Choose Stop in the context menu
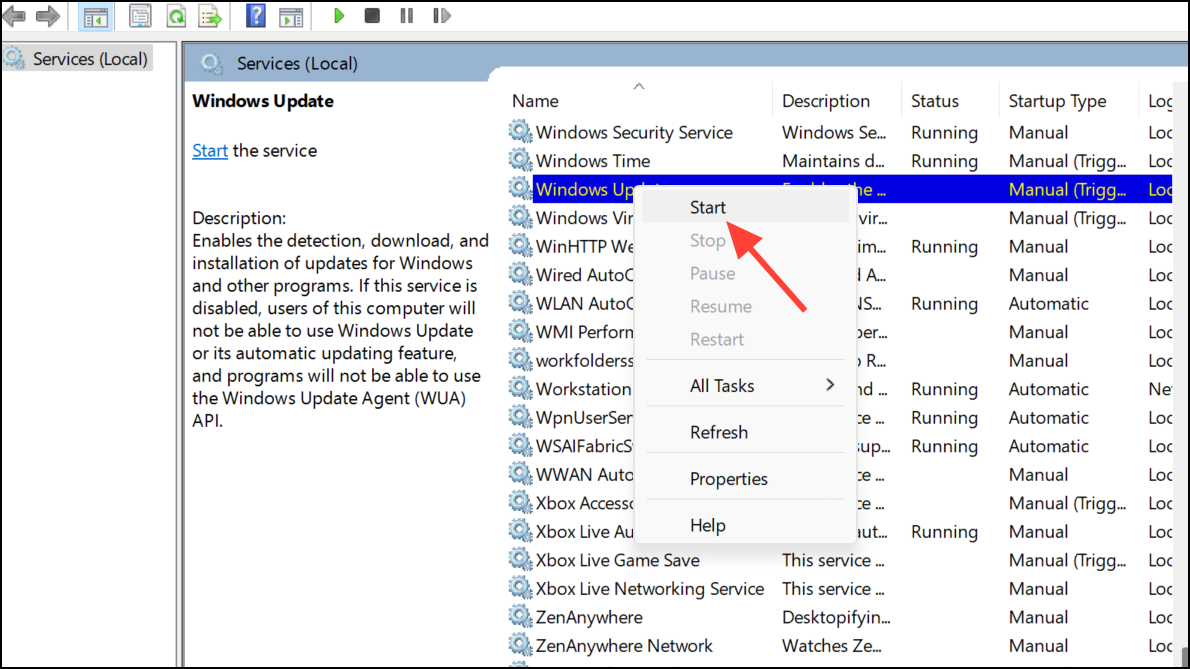The height and width of the screenshot is (669, 1190). 745,240
